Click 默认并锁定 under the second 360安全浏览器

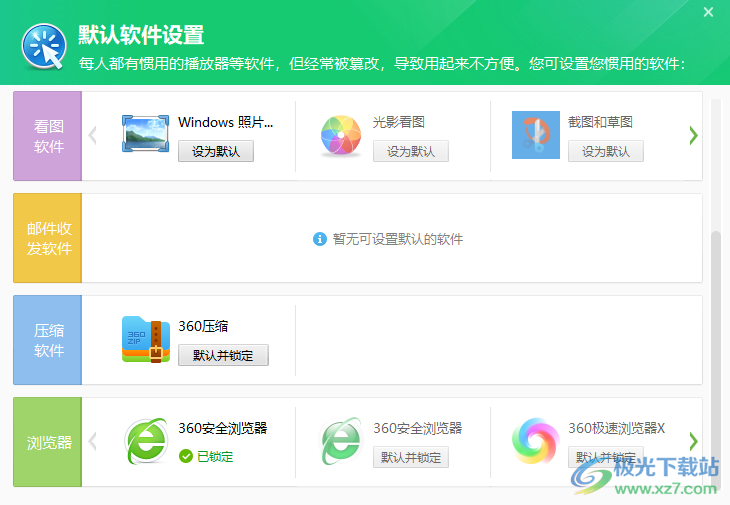pos(411,457)
